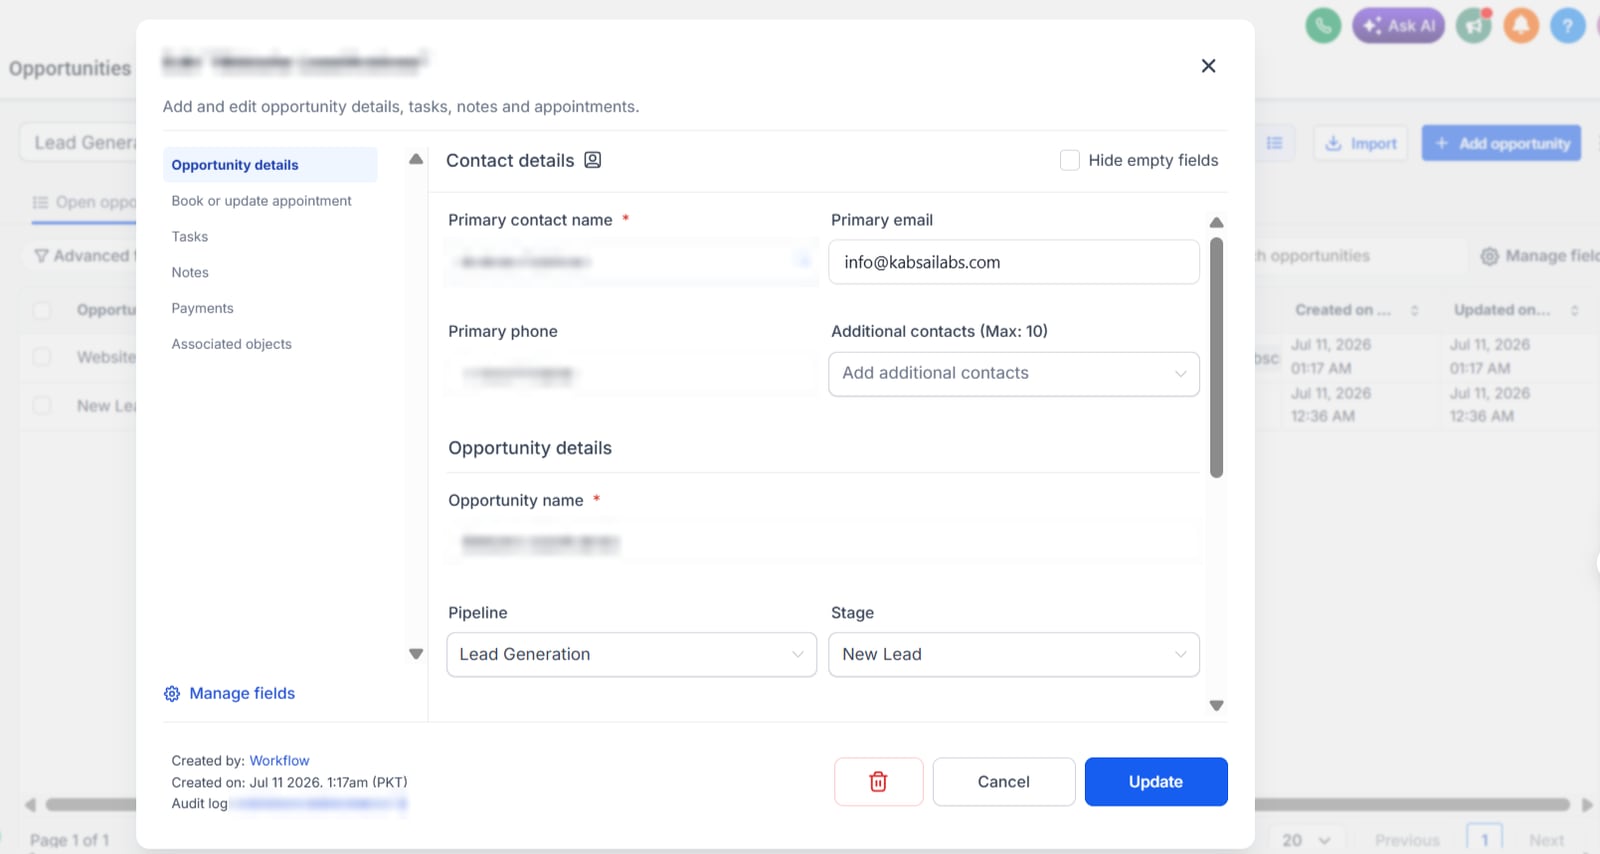
Task: Click the gear icon beside Manage fields
Action: [x=172, y=694]
